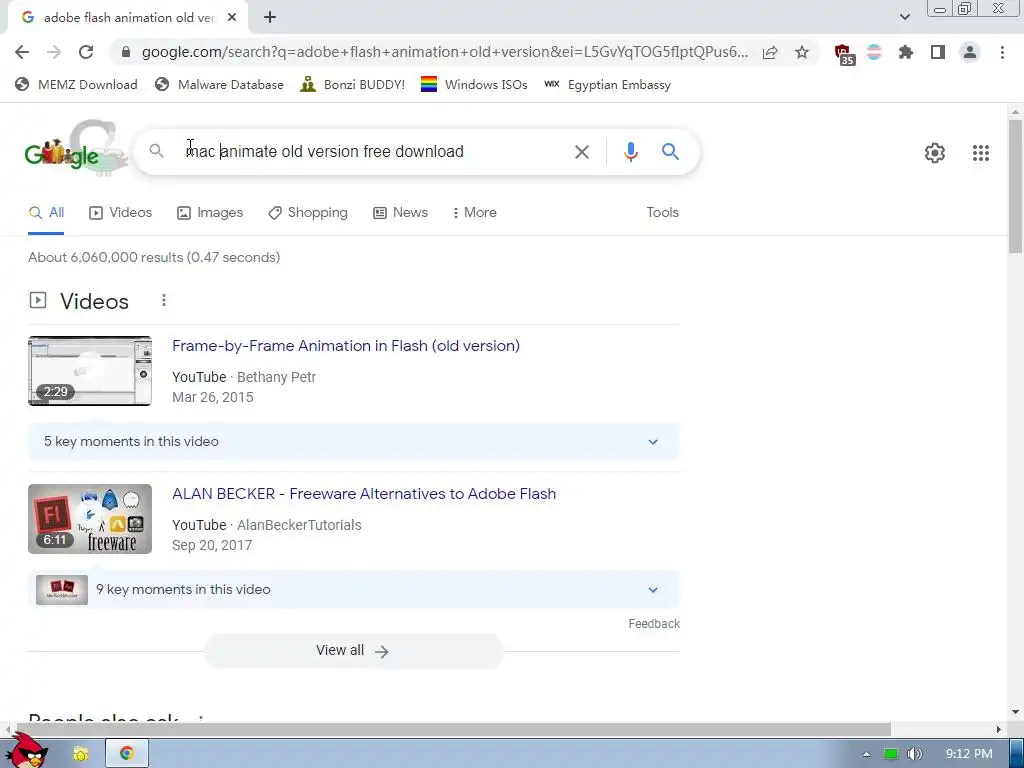Show hidden system tray icons
1024x768 pixels.
866,754
